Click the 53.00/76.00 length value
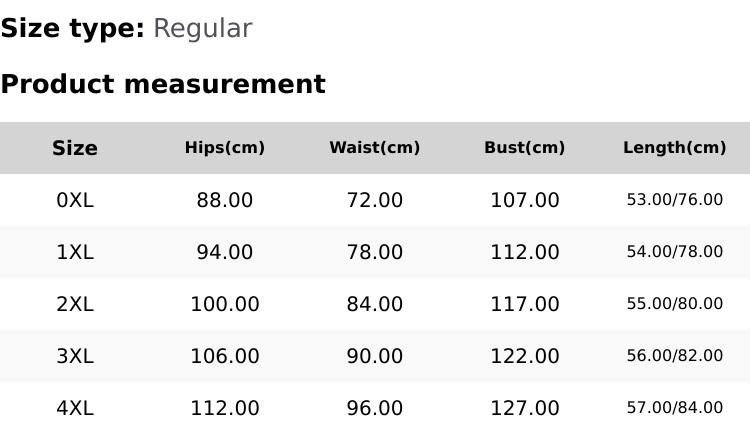This screenshot has width=750, height=434. pyautogui.click(x=675, y=200)
